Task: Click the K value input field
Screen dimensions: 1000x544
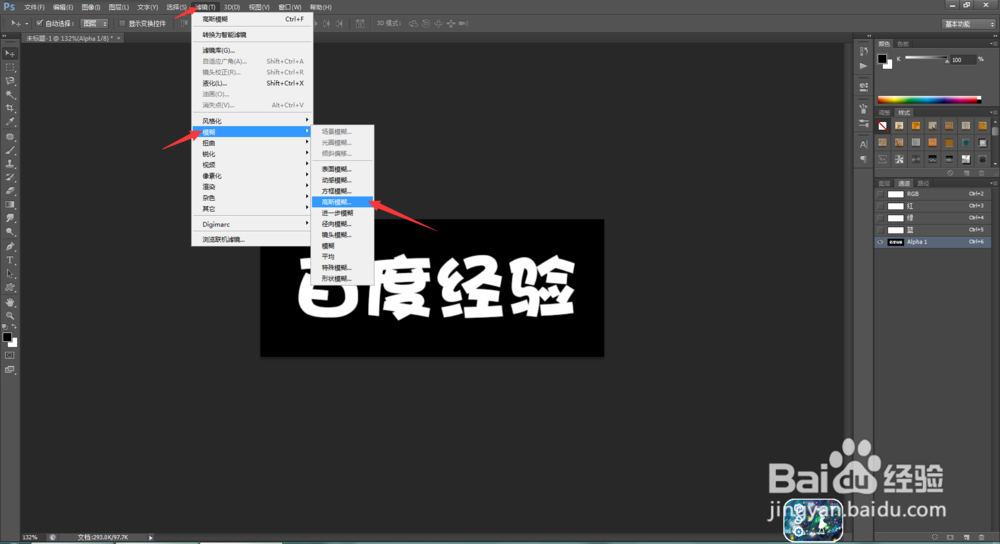Action: [x=962, y=59]
